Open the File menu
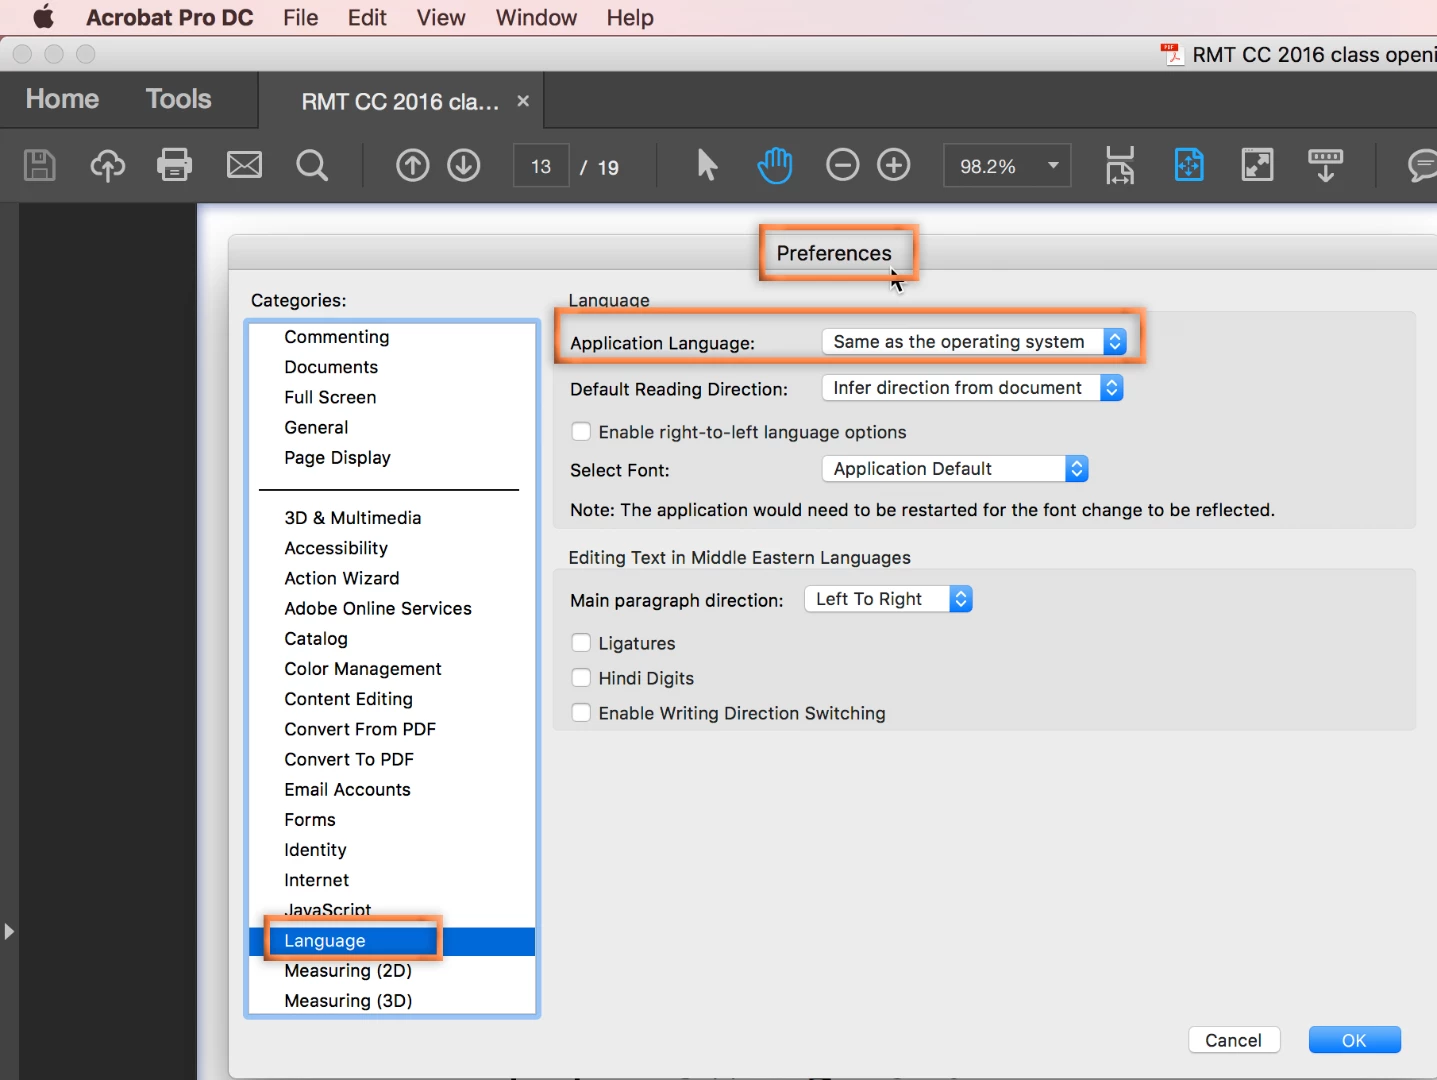This screenshot has width=1437, height=1080. pyautogui.click(x=300, y=17)
